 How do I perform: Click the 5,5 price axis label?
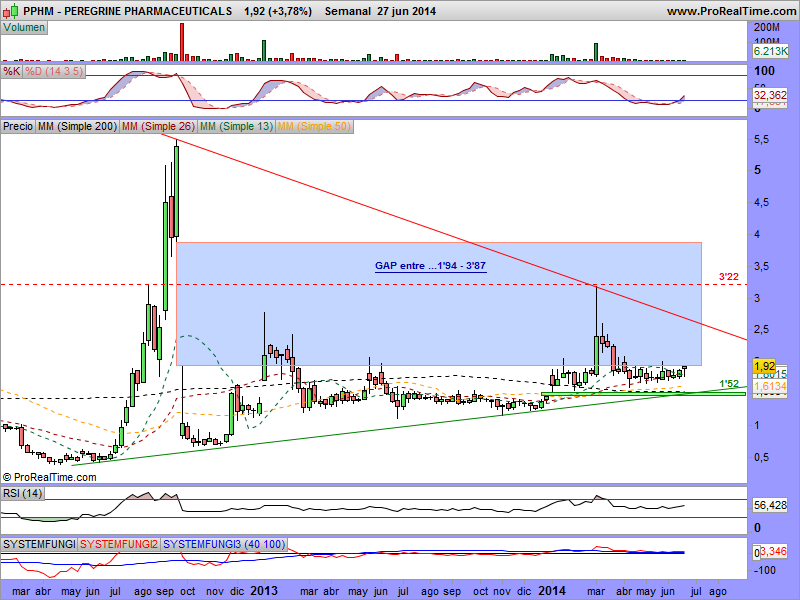pyautogui.click(x=762, y=139)
